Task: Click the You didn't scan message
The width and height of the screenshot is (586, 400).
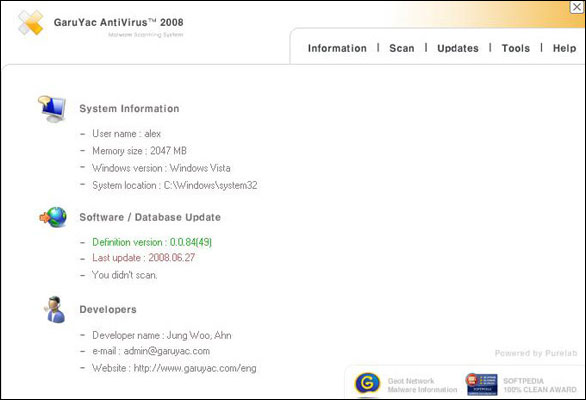Action: 124,275
